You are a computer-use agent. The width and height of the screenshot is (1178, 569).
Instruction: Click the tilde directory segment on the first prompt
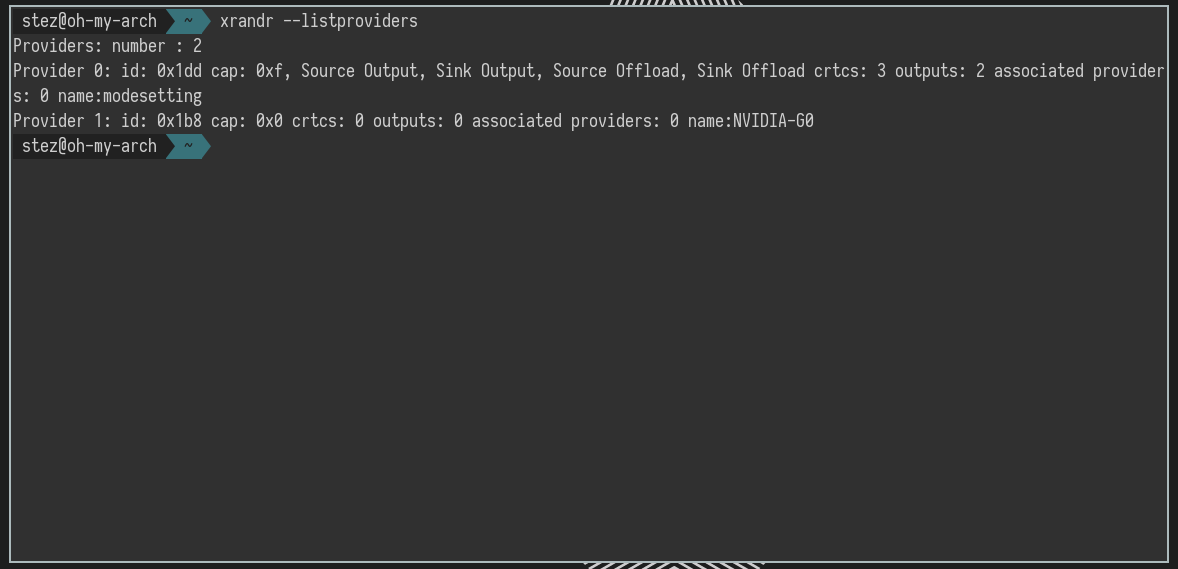(187, 21)
